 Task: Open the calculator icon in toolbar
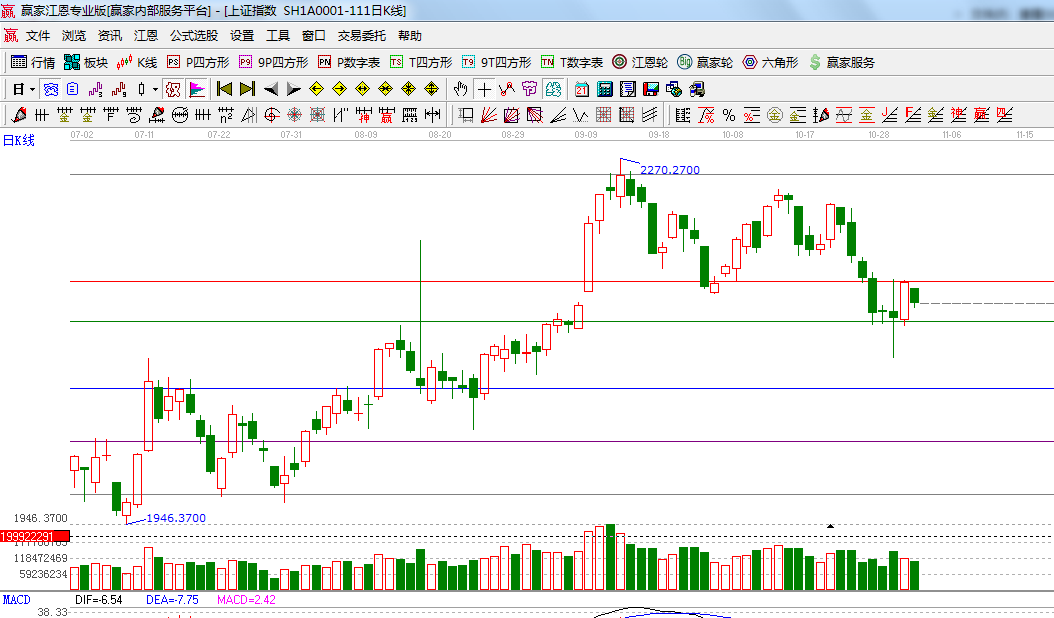pos(604,89)
